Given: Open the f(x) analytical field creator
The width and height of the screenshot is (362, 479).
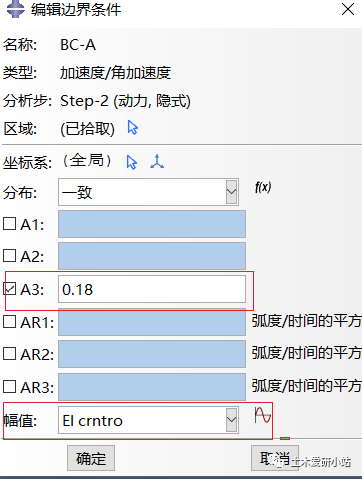Looking at the screenshot, I should tap(263, 187).
